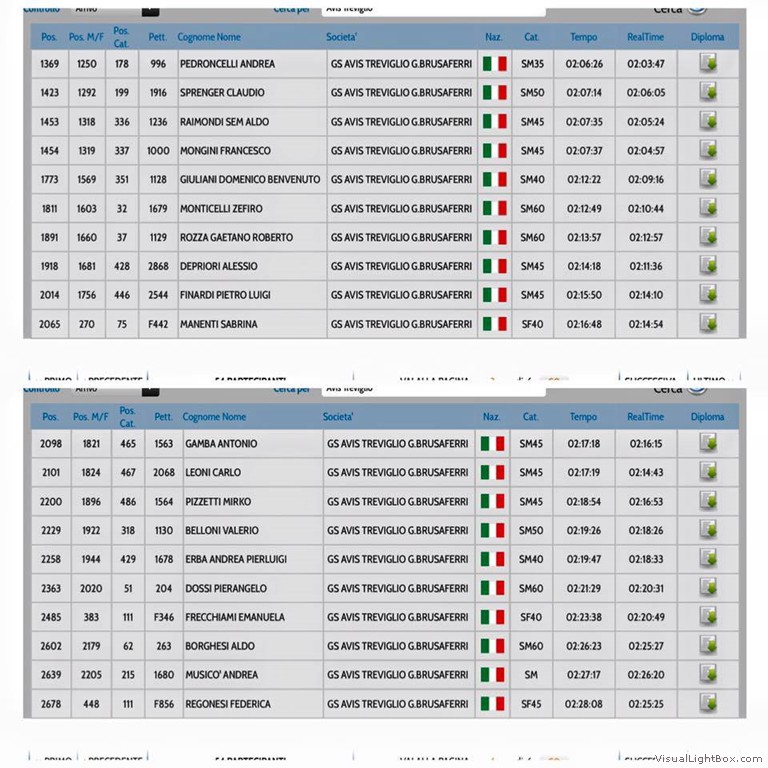768x768 pixels.
Task: Click RealTime value 02:20:31
Action: pos(646,588)
